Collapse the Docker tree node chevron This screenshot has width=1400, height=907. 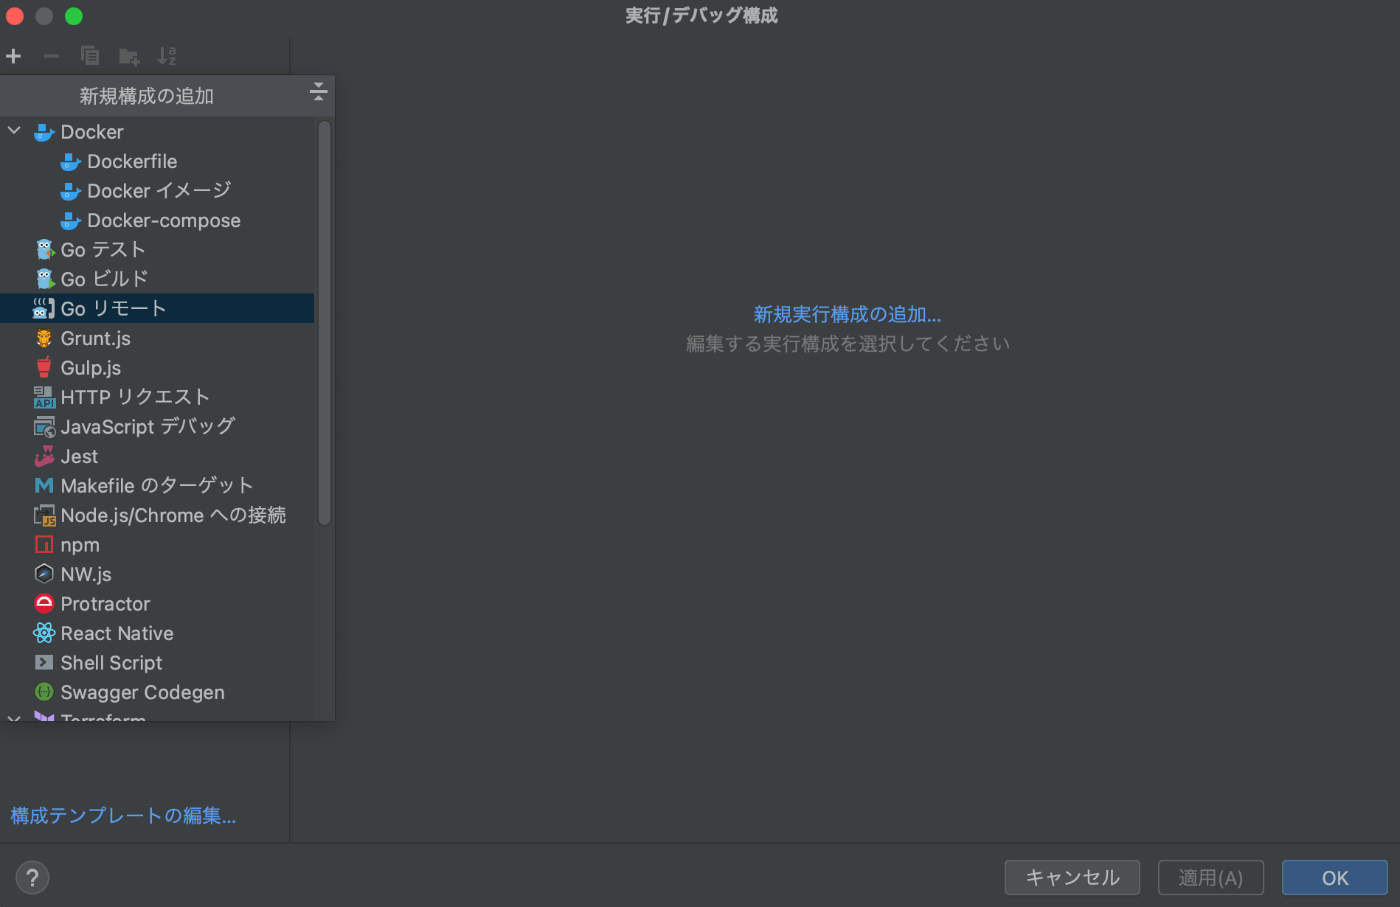(14, 131)
